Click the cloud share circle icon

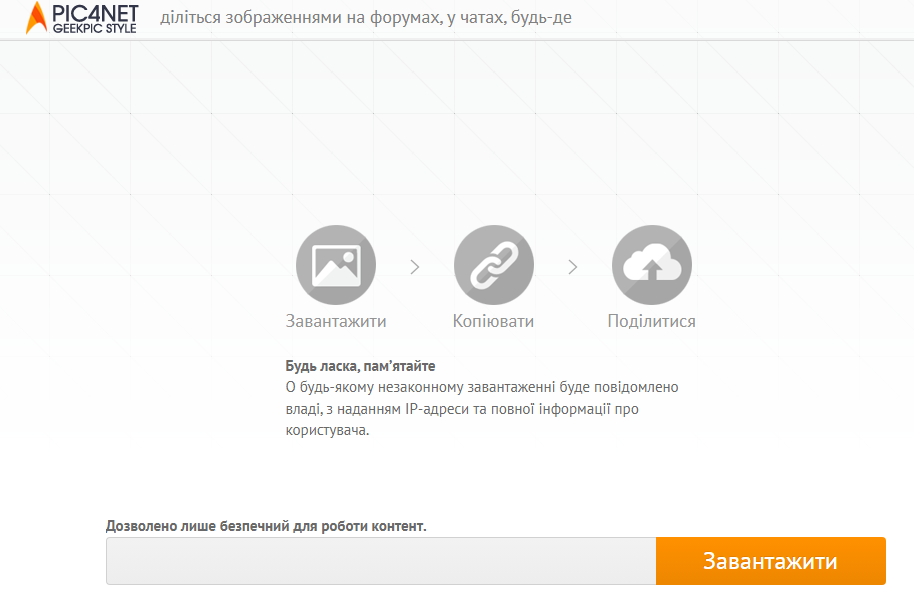click(652, 265)
